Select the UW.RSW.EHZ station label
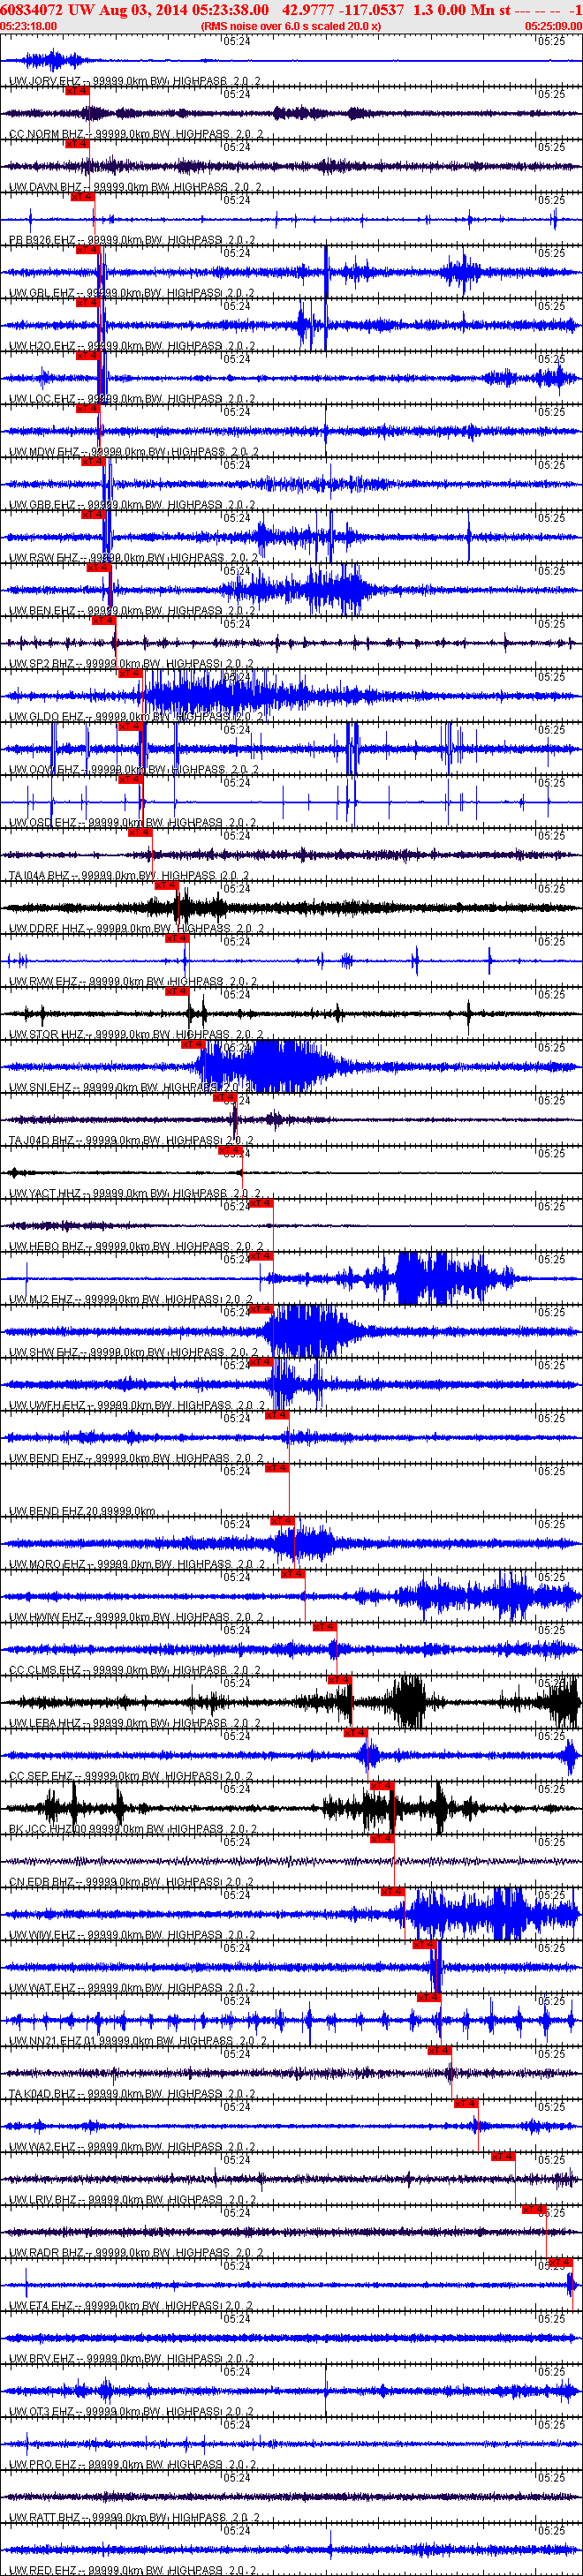 coord(43,558)
